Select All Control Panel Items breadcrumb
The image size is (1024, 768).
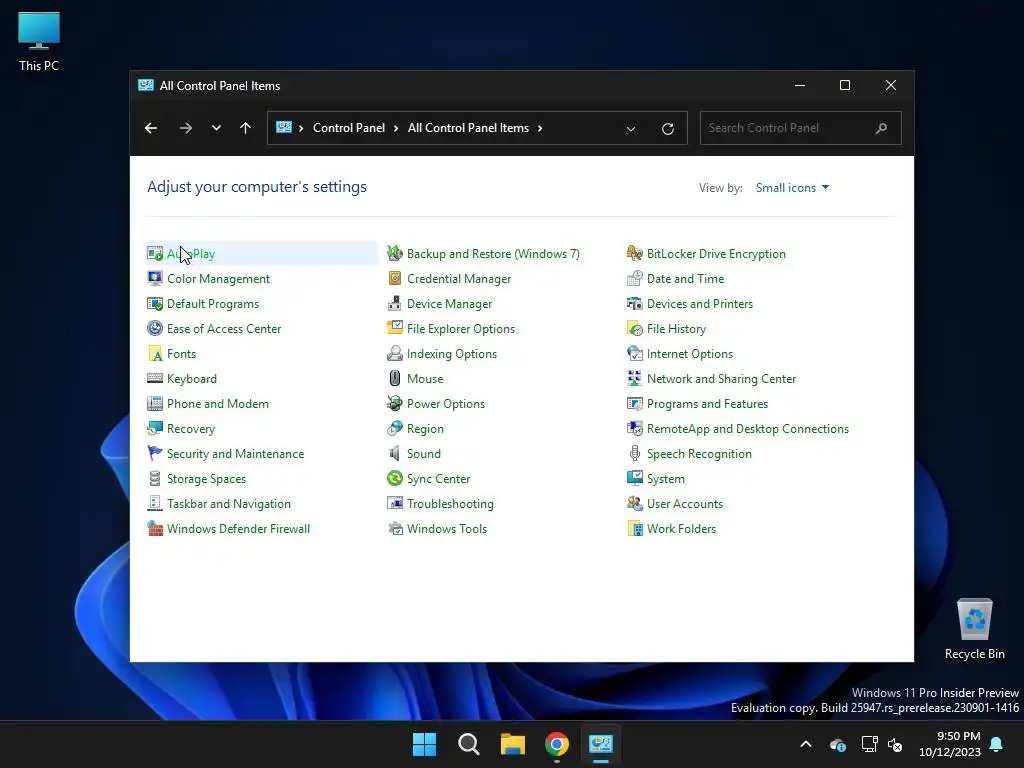pyautogui.click(x=468, y=128)
